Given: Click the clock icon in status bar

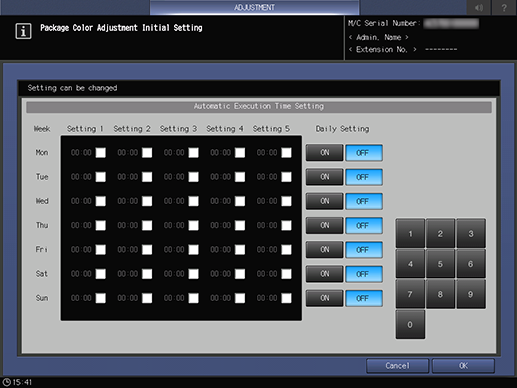Looking at the screenshot, I should (x=7, y=382).
